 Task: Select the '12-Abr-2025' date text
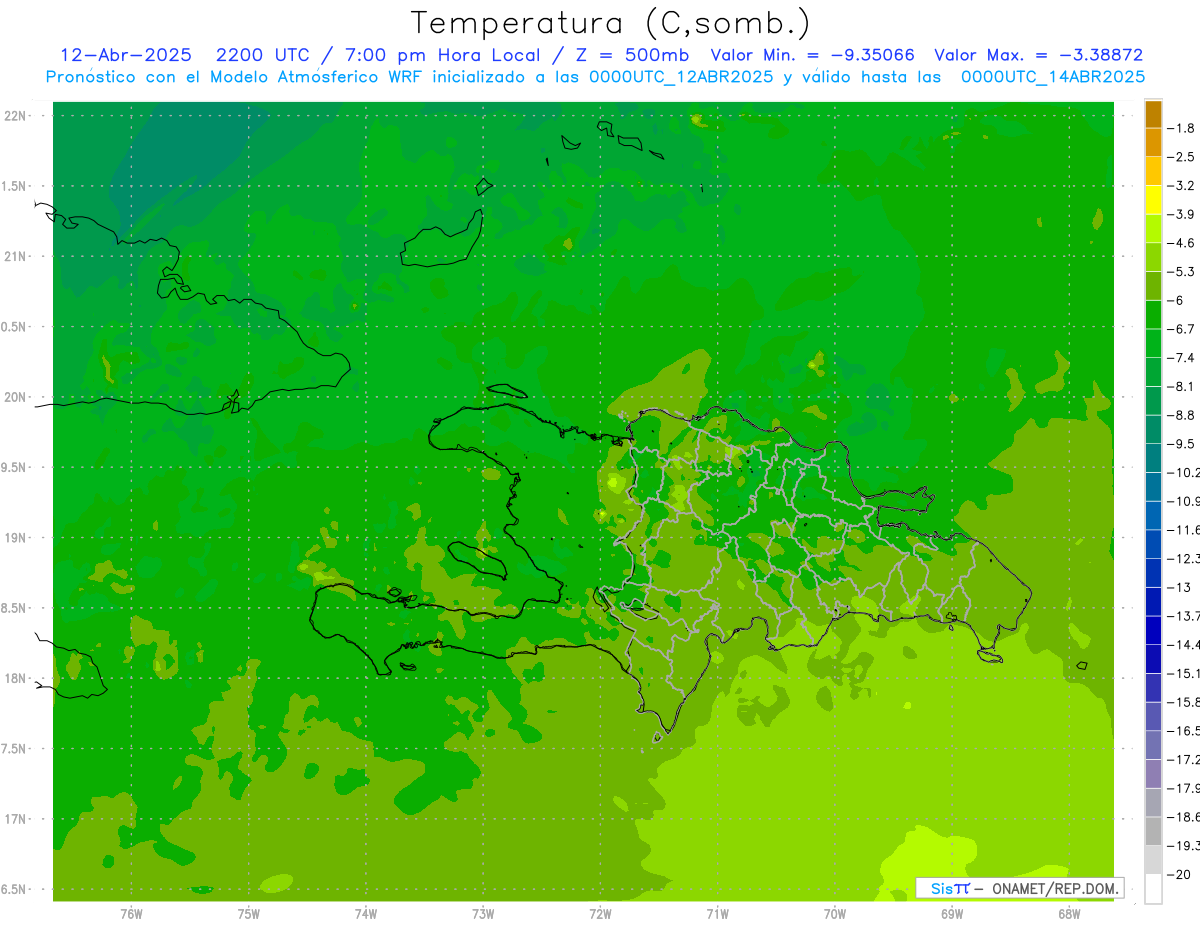point(125,55)
